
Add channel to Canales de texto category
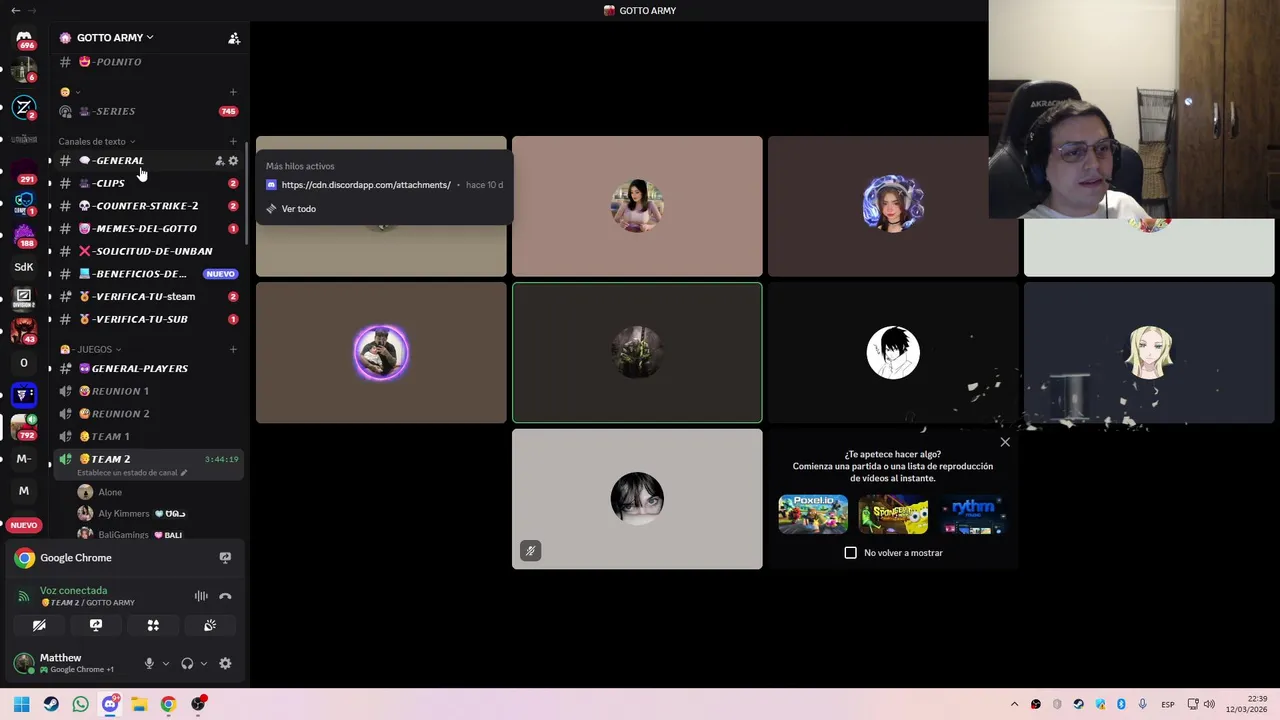[x=233, y=141]
